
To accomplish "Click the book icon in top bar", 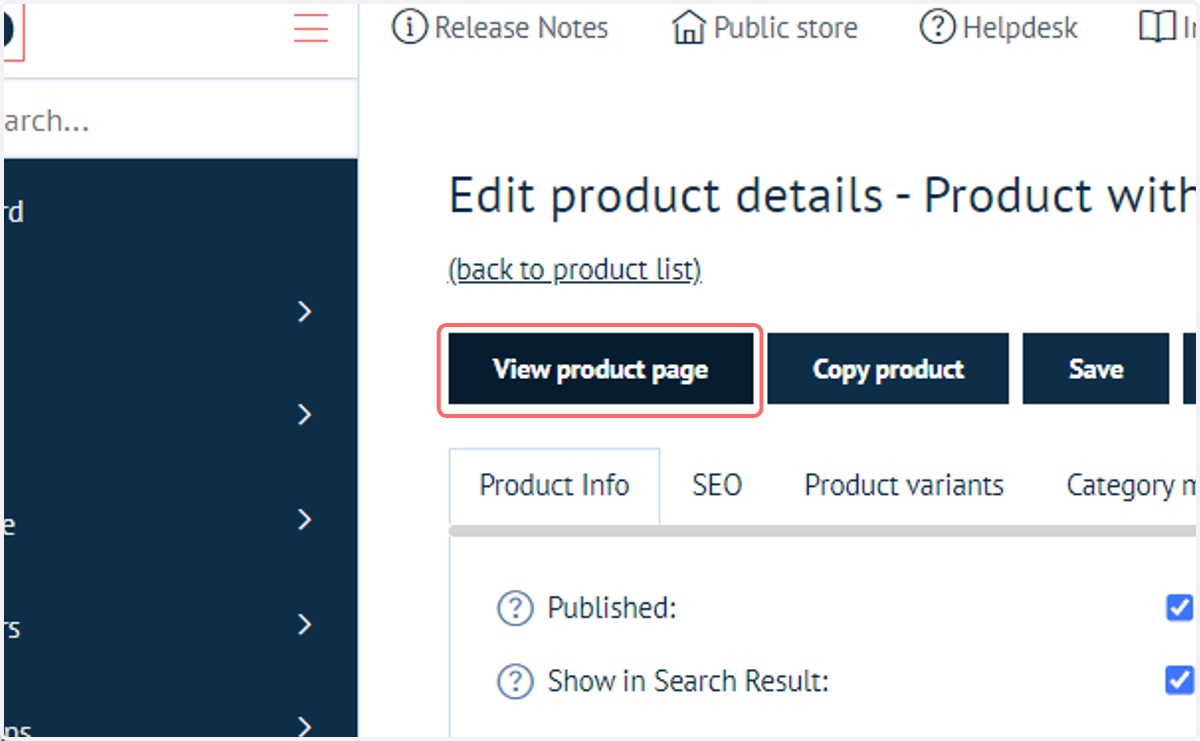I will pyautogui.click(x=1157, y=28).
